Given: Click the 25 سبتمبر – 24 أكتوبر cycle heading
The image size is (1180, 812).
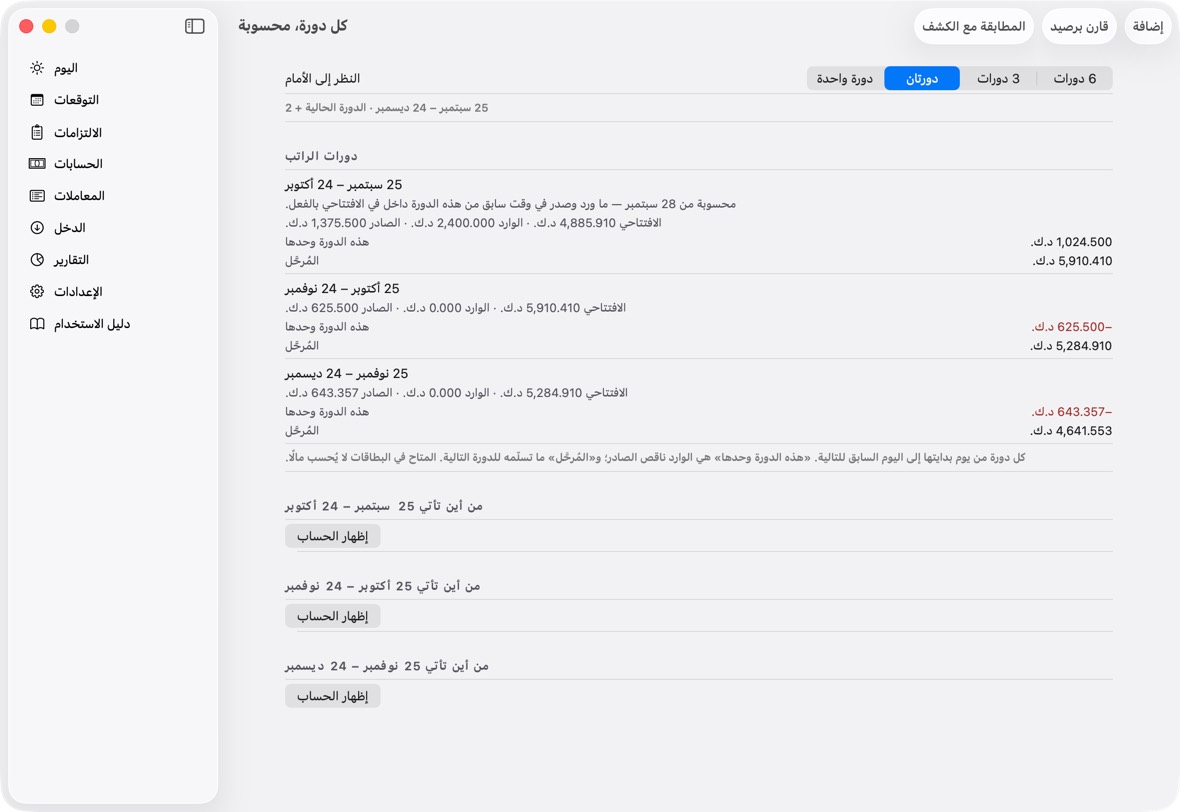Looking at the screenshot, I should pos(344,184).
